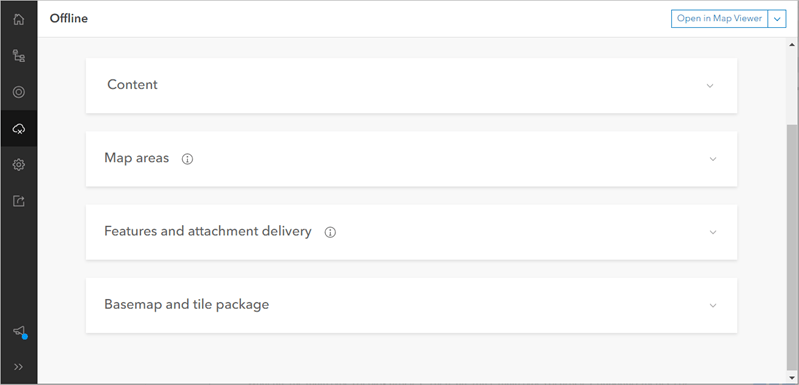Click the Share export sidebar icon
The image size is (799, 385).
[19, 201]
